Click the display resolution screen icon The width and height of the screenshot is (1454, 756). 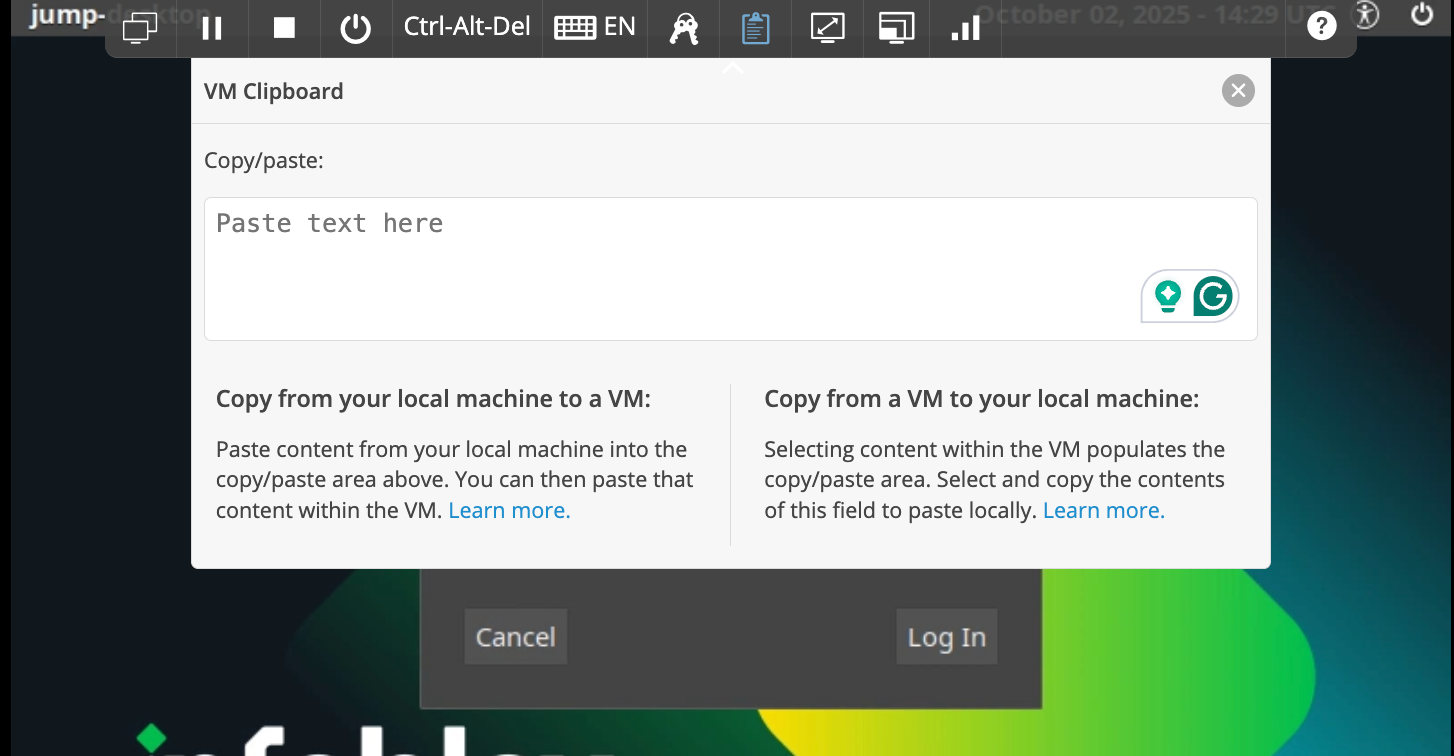pos(897,28)
